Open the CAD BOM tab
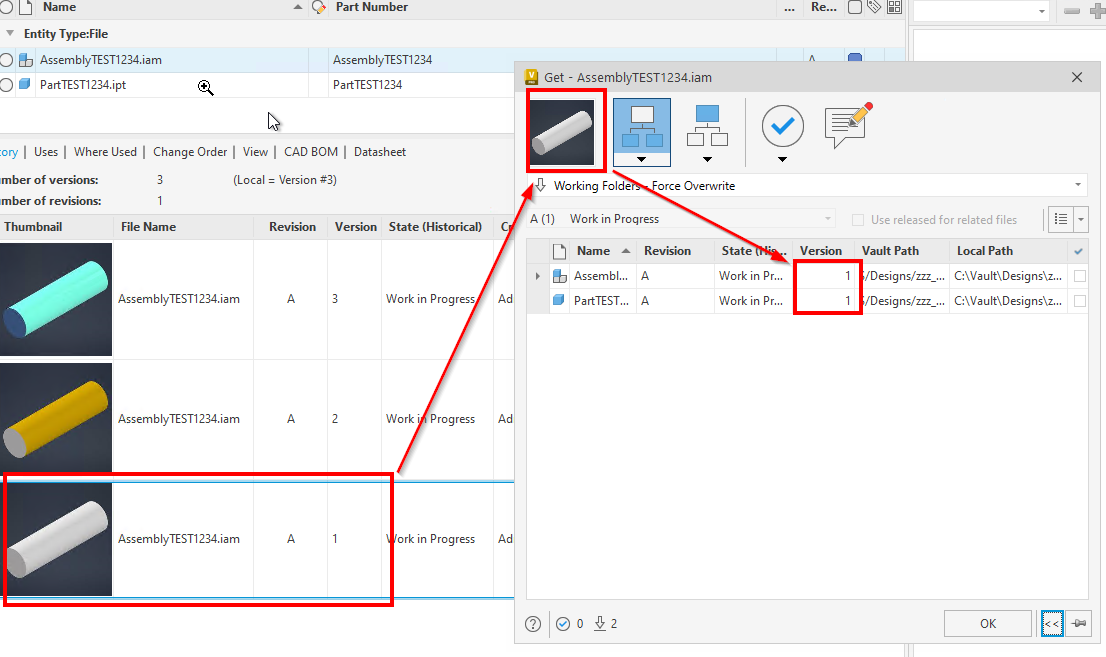The width and height of the screenshot is (1106, 657). [310, 151]
